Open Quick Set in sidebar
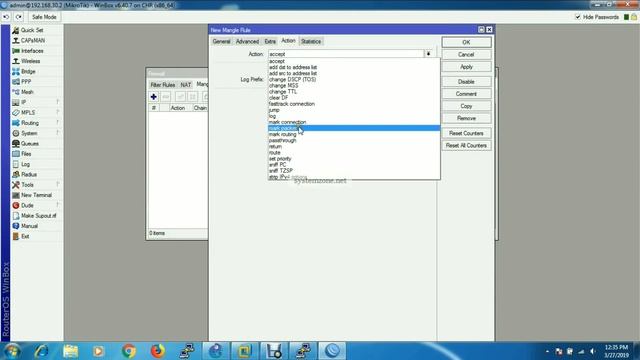This screenshot has width=640, height=360. click(x=32, y=30)
